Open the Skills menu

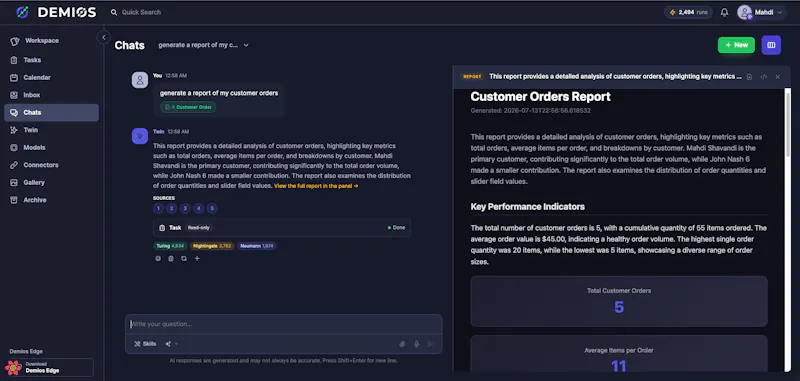tap(145, 344)
